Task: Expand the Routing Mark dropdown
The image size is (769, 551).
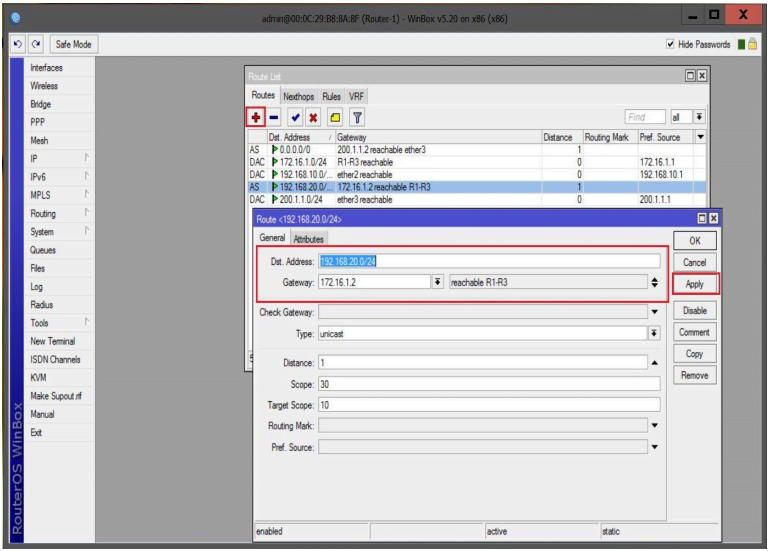Action: coord(654,426)
